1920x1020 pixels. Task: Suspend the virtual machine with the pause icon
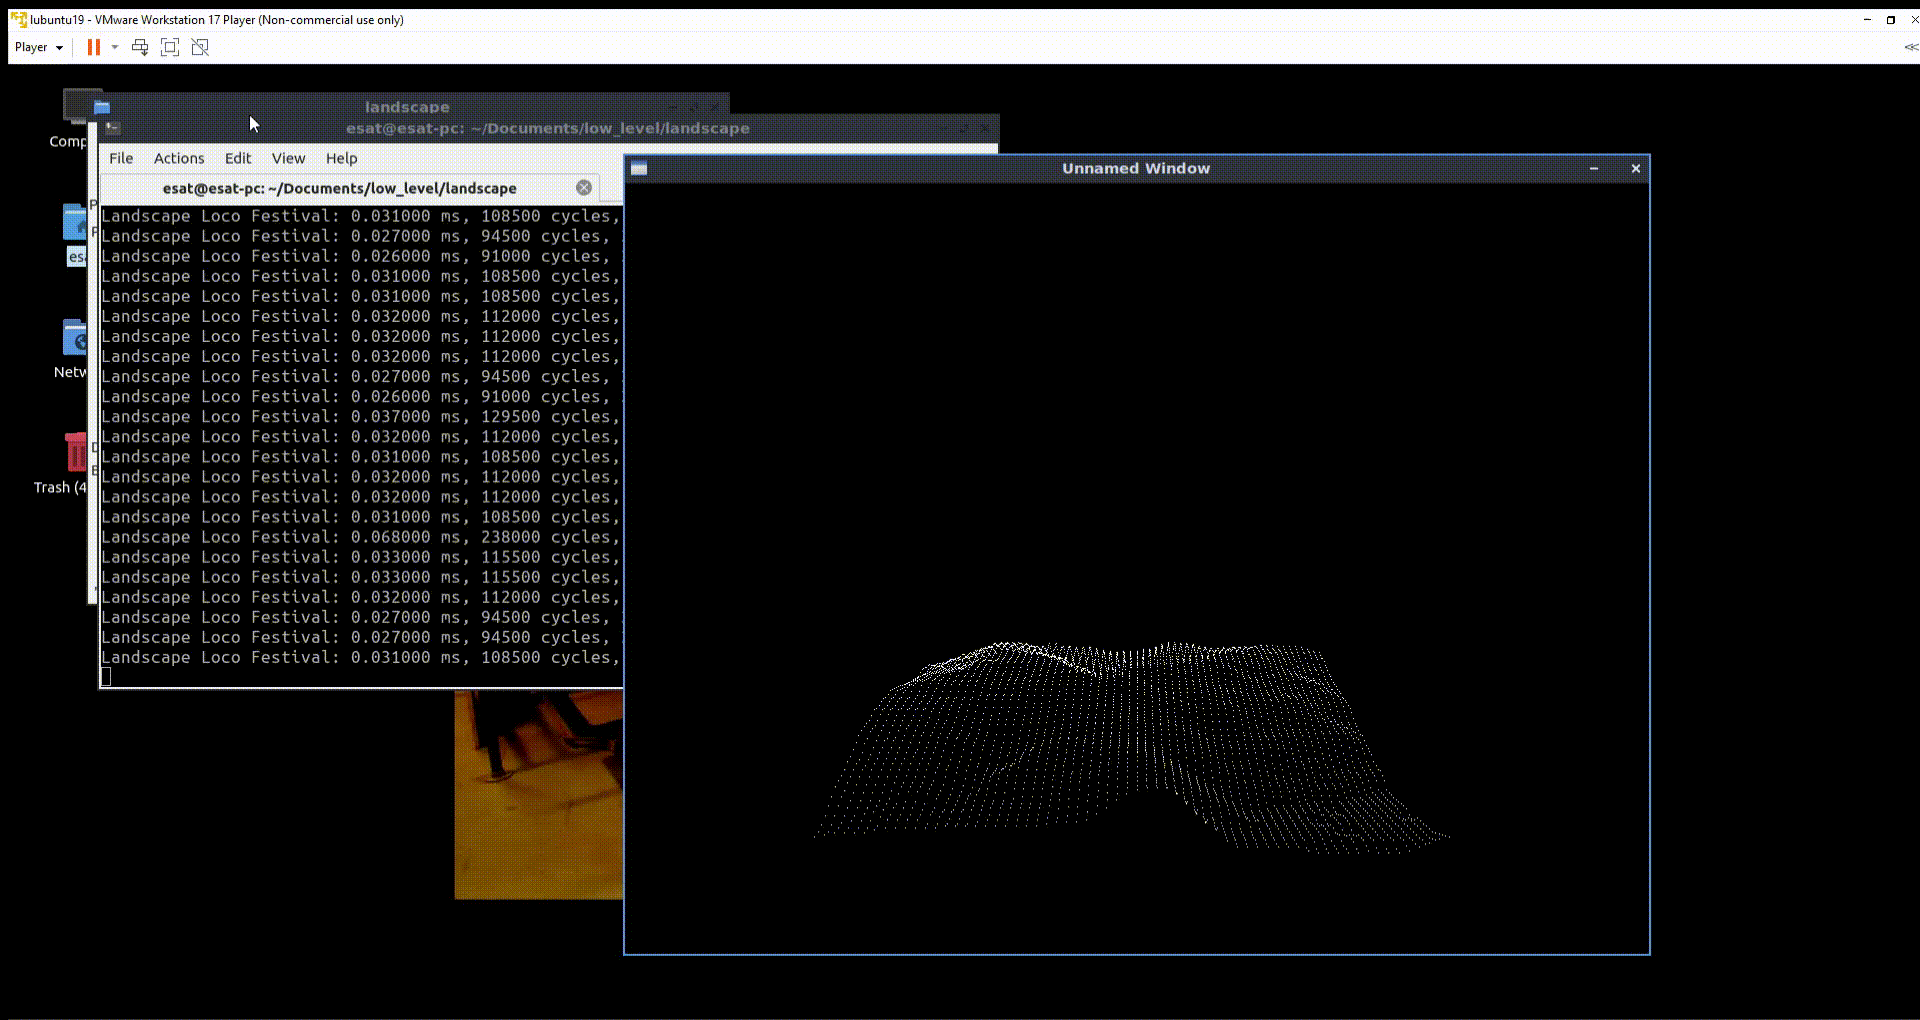pyautogui.click(x=93, y=47)
